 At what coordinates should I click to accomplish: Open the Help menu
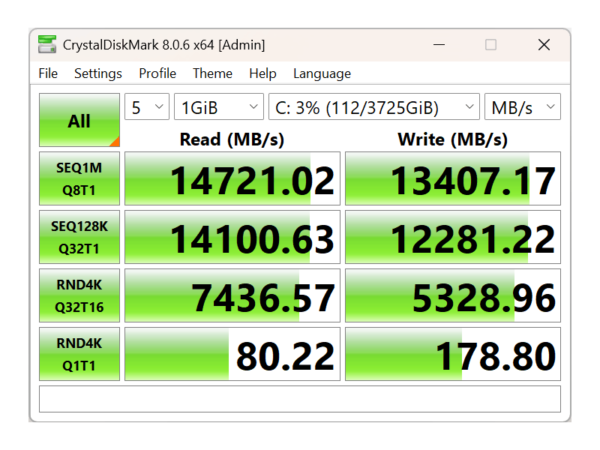pos(263,73)
